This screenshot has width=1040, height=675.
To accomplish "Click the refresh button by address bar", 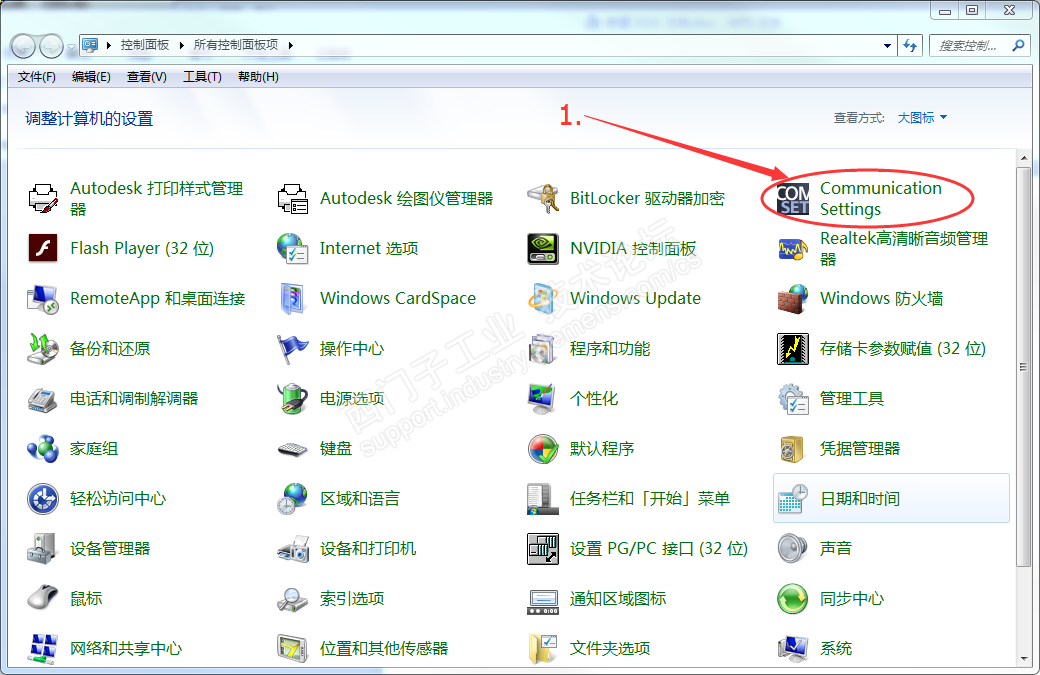I will point(911,46).
